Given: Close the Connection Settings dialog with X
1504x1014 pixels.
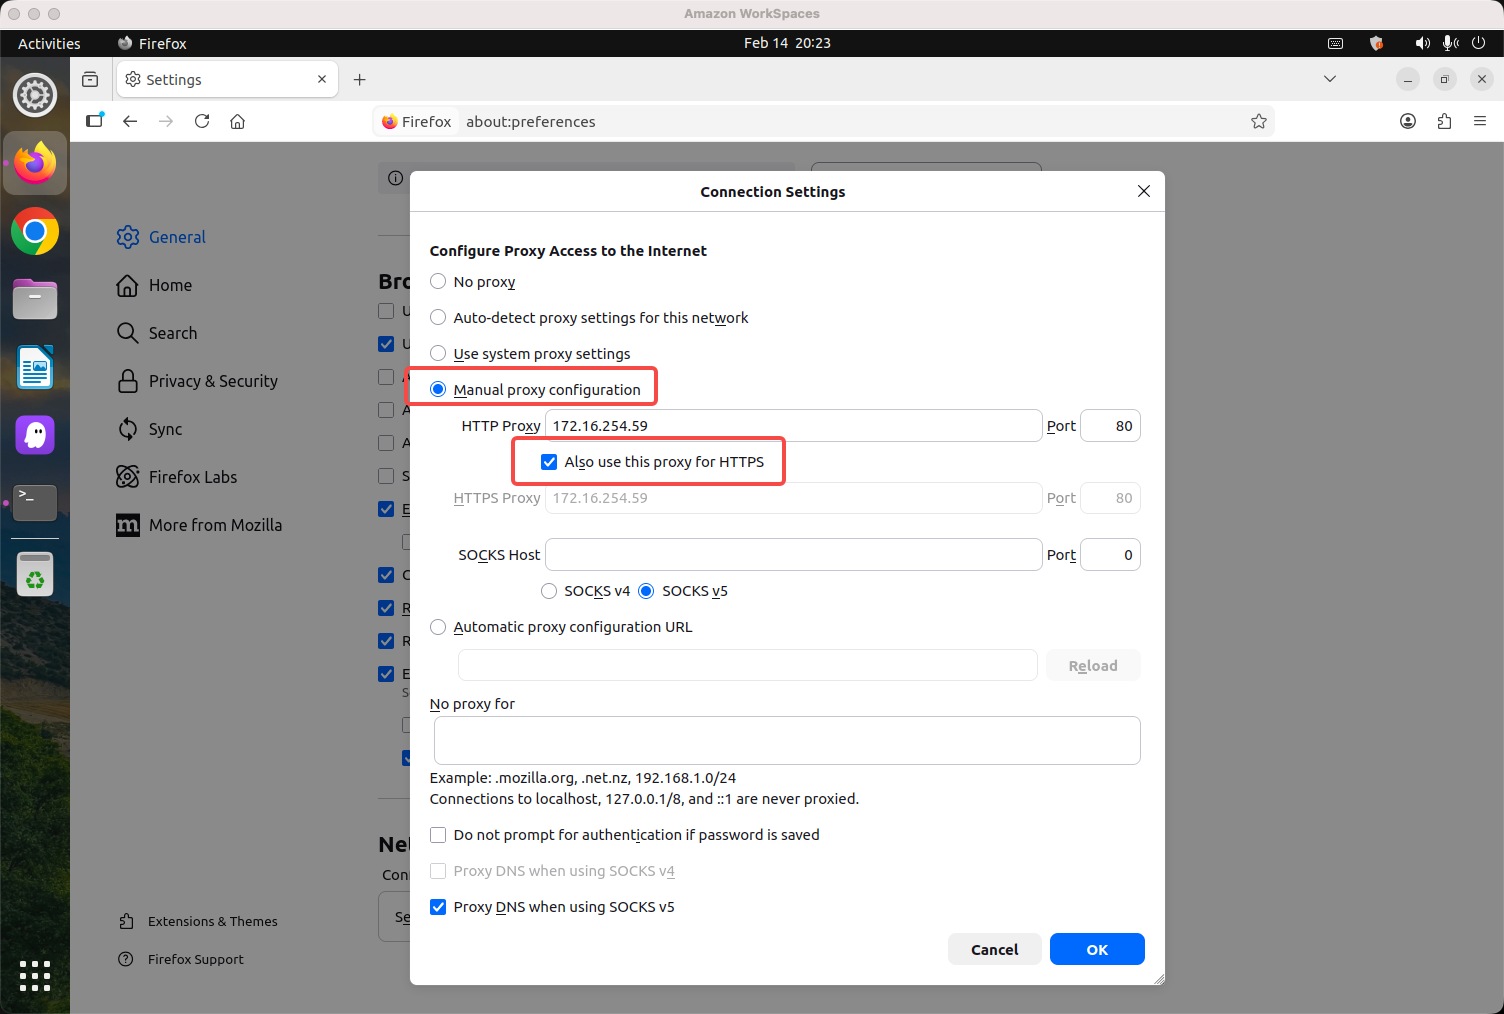Looking at the screenshot, I should click(1144, 191).
